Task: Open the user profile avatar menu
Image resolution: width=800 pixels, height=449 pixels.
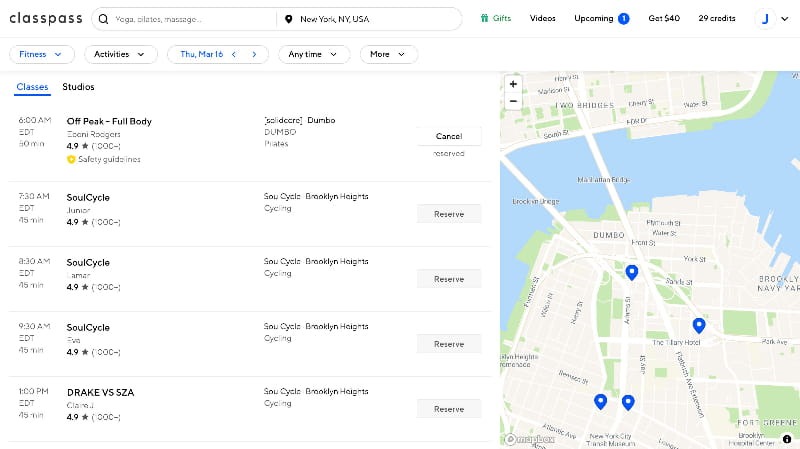Action: 765,18
